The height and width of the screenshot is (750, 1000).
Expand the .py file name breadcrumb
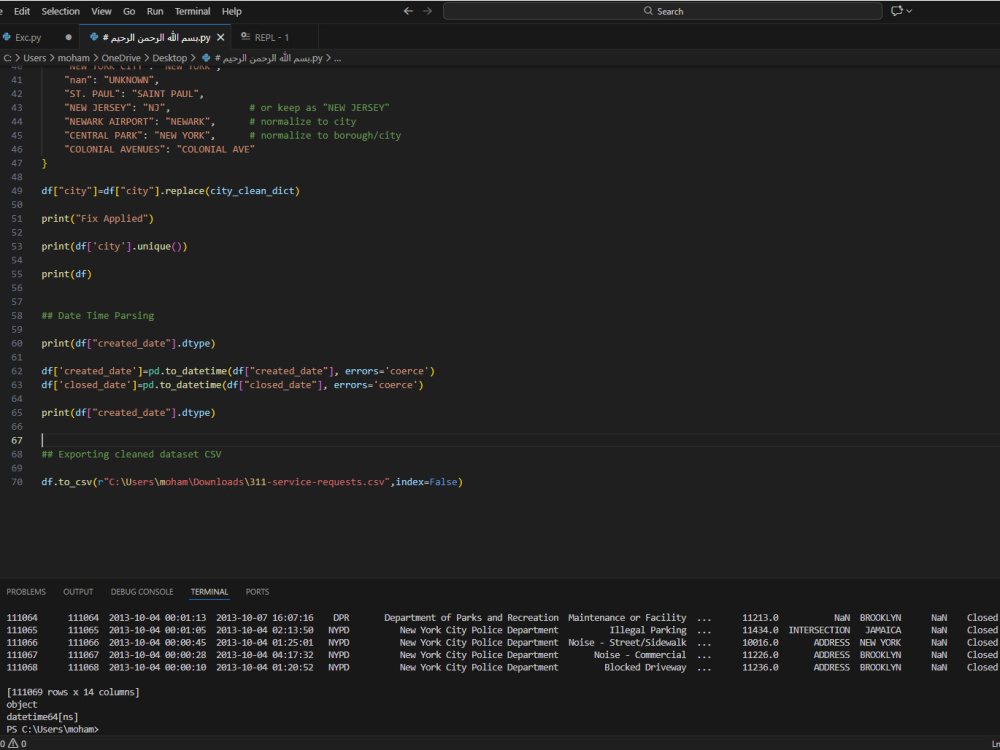click(268, 58)
